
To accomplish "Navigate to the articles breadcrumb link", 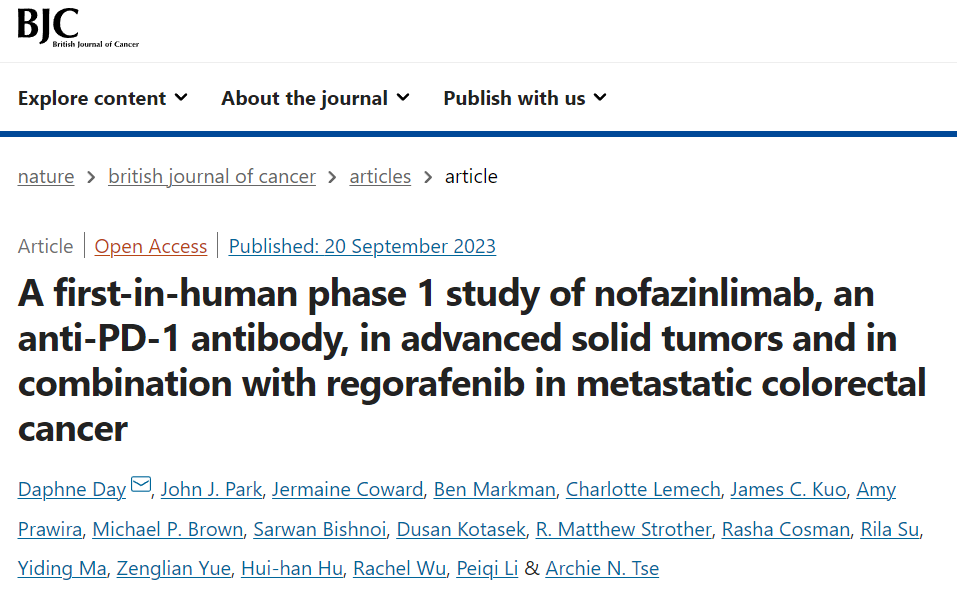I will 380,177.
